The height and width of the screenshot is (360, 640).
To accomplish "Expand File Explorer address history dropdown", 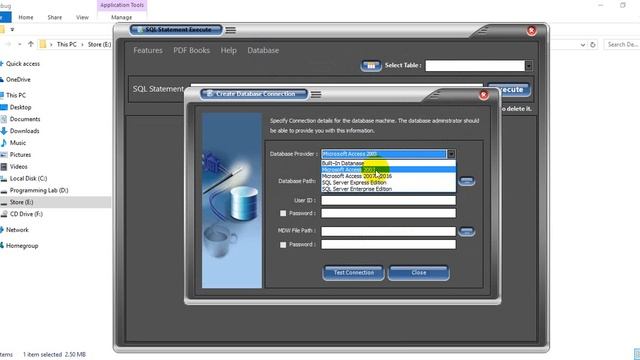I will click(x=583, y=45).
